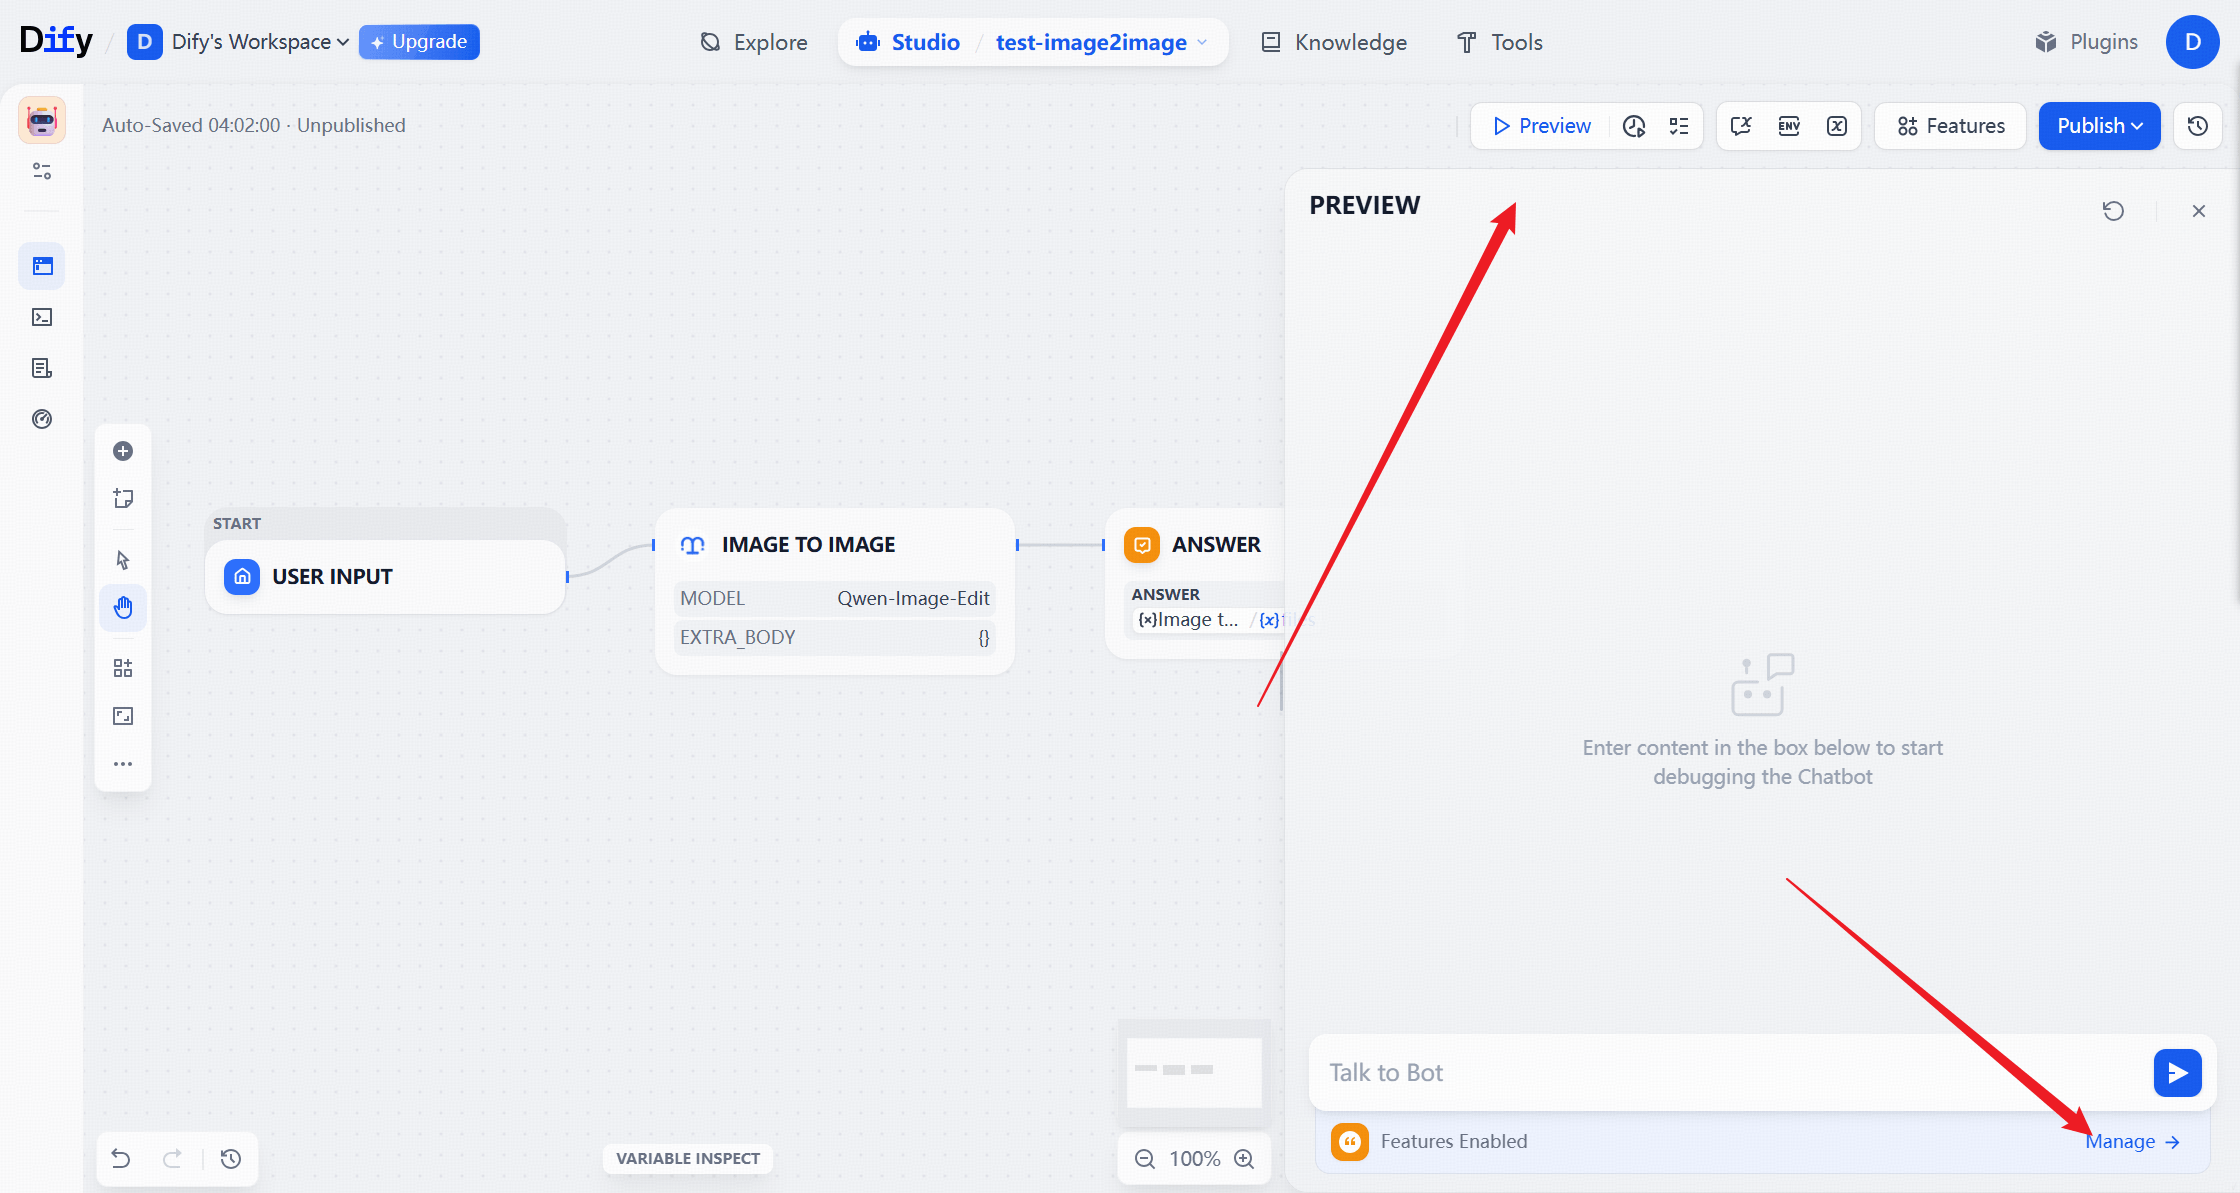This screenshot has height=1193, width=2240.
Task: Open environment variables (ENV) icon
Action: (x=1789, y=126)
